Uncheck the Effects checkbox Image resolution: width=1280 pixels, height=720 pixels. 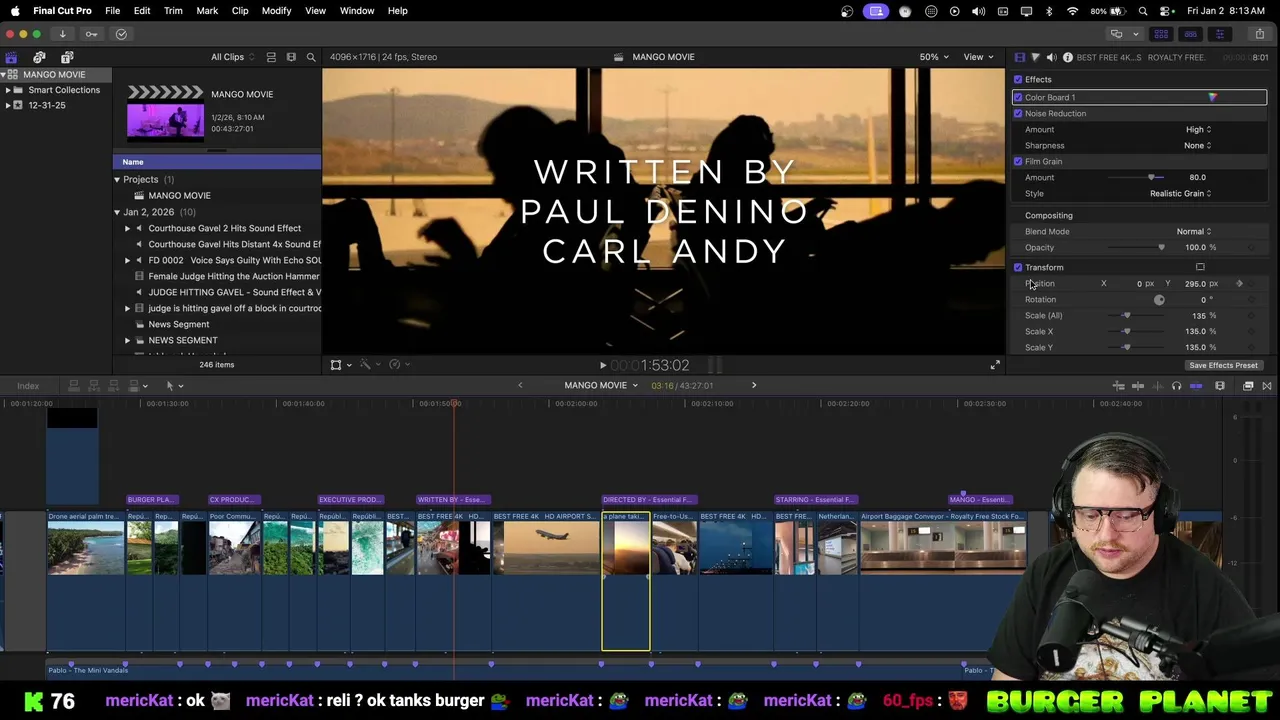click(x=1018, y=79)
